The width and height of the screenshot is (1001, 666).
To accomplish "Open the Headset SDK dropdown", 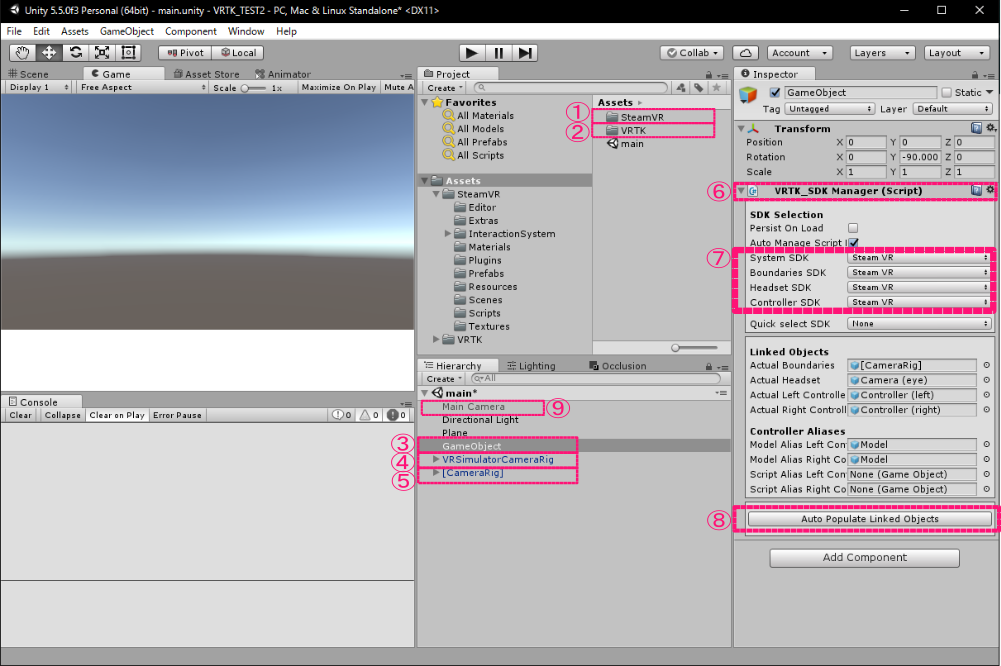I will [919, 287].
